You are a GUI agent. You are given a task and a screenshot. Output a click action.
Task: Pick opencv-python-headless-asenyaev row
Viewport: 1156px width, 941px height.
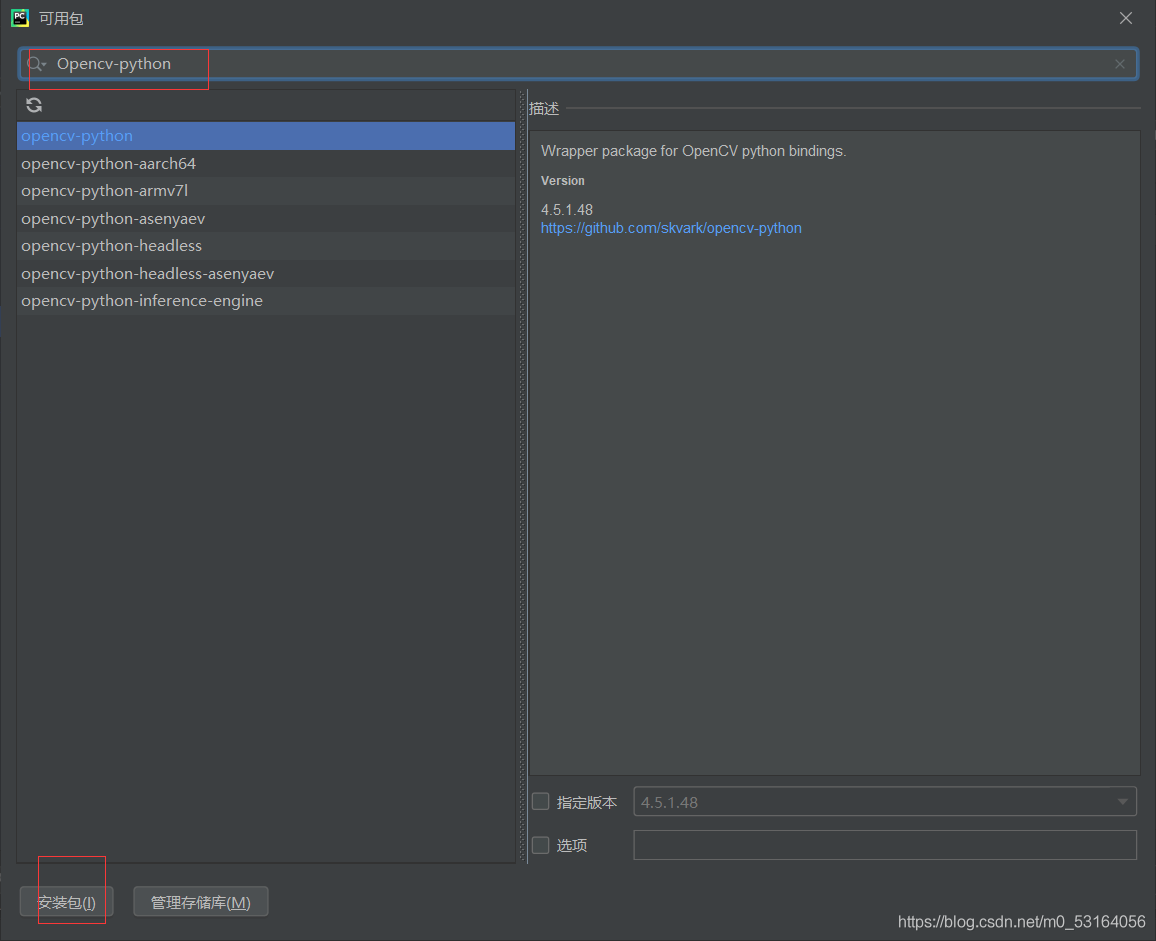(265, 274)
